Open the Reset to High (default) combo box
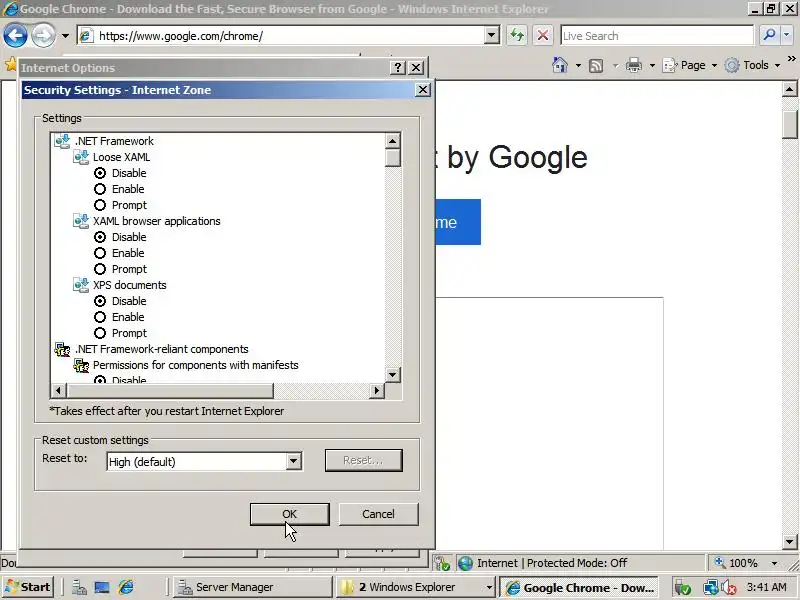This screenshot has width=800, height=600. coord(204,462)
